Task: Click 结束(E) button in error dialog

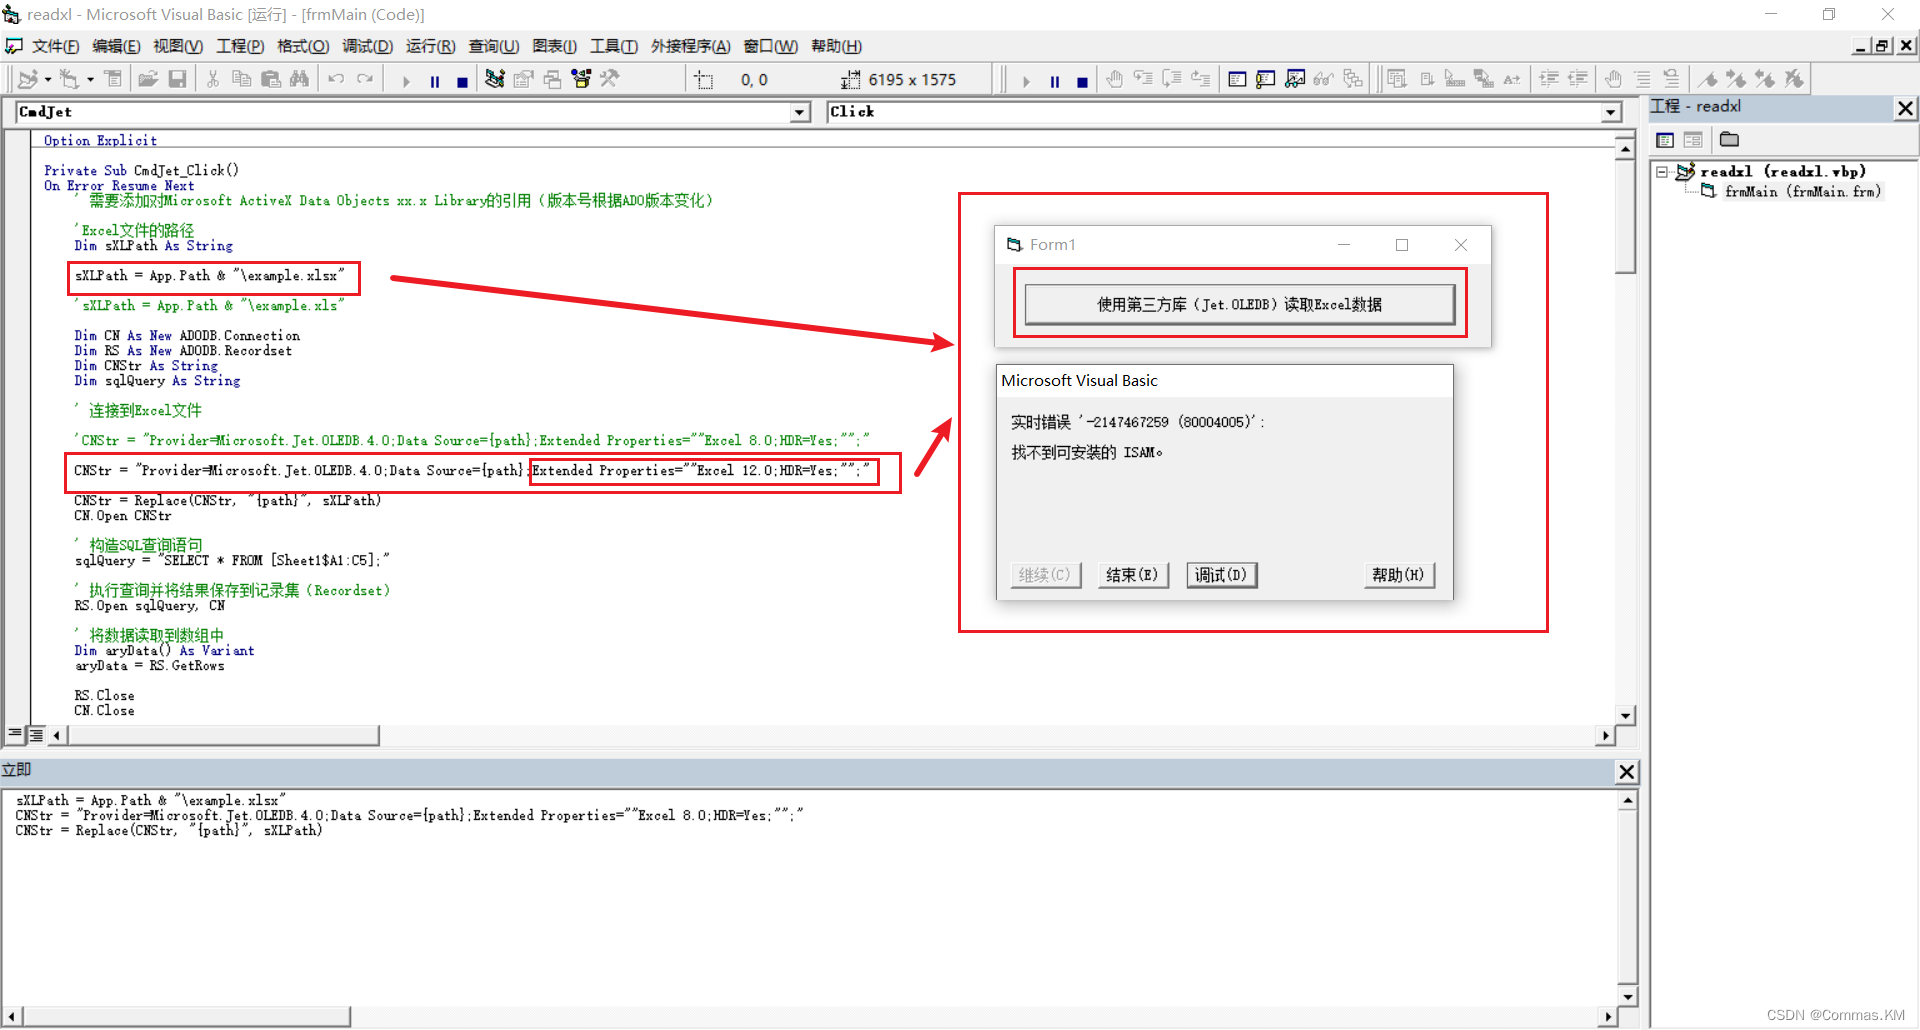Action: (1133, 575)
